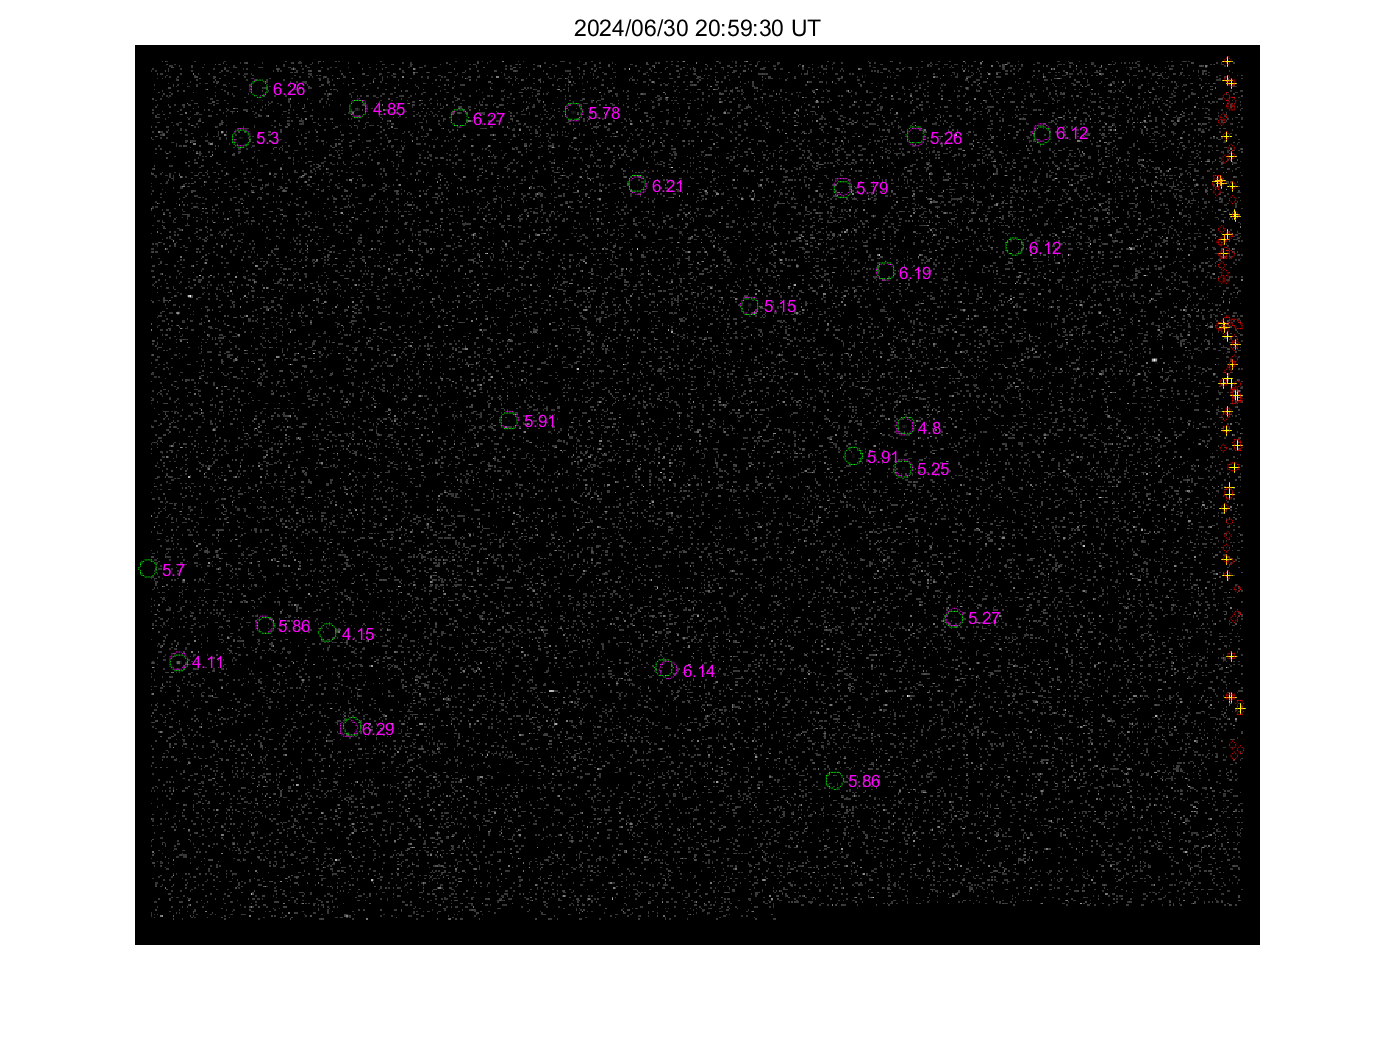Click the magnitude label 5.25
This screenshot has width=1397, height=1045.
[933, 470]
